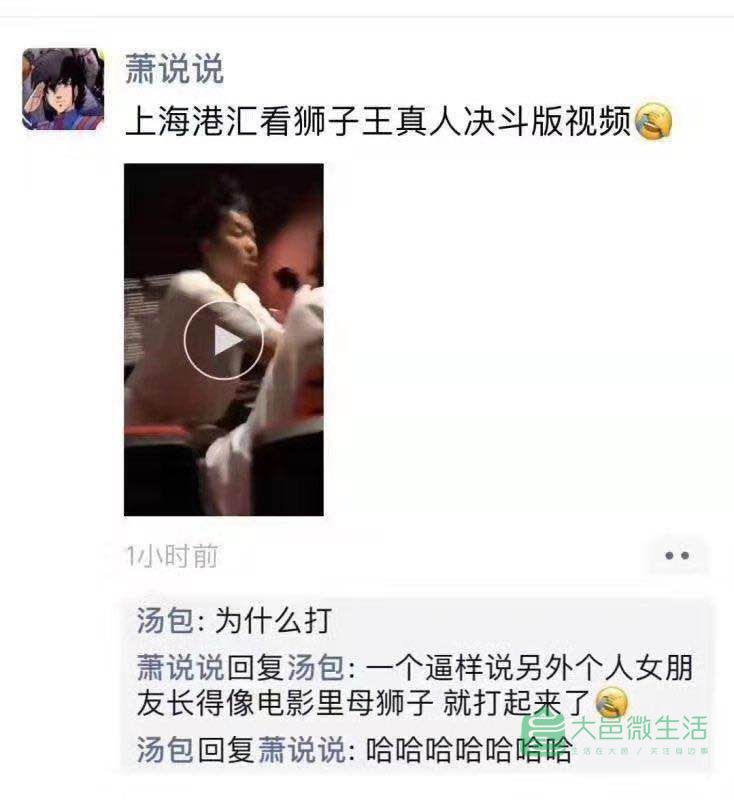Open the video thumbnail preview
The height and width of the screenshot is (800, 734).
pyautogui.click(x=223, y=340)
